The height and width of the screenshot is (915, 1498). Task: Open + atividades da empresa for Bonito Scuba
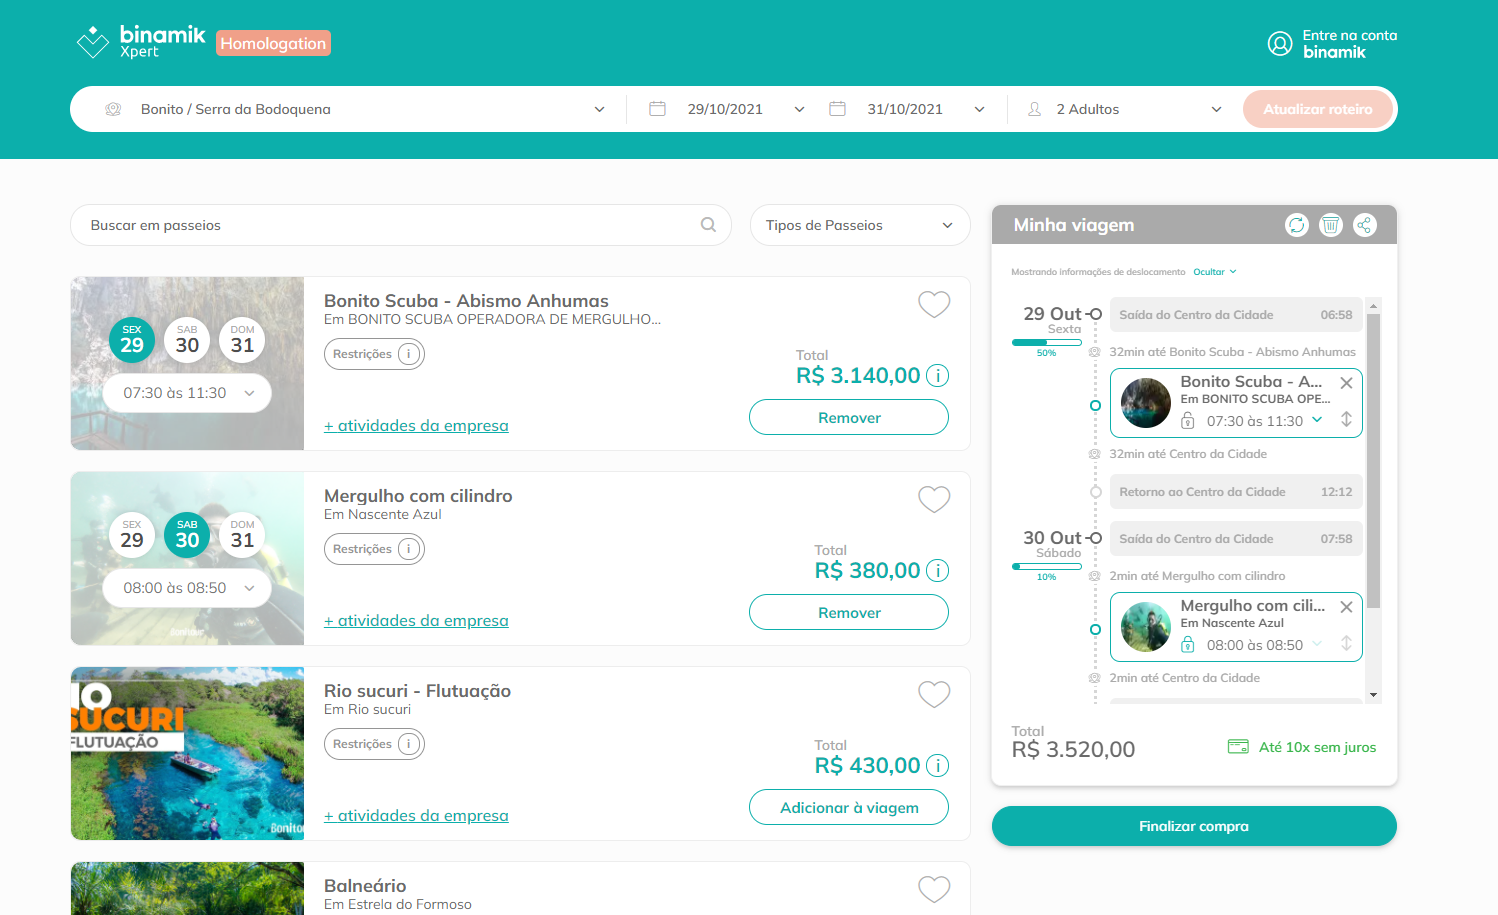[x=416, y=426]
